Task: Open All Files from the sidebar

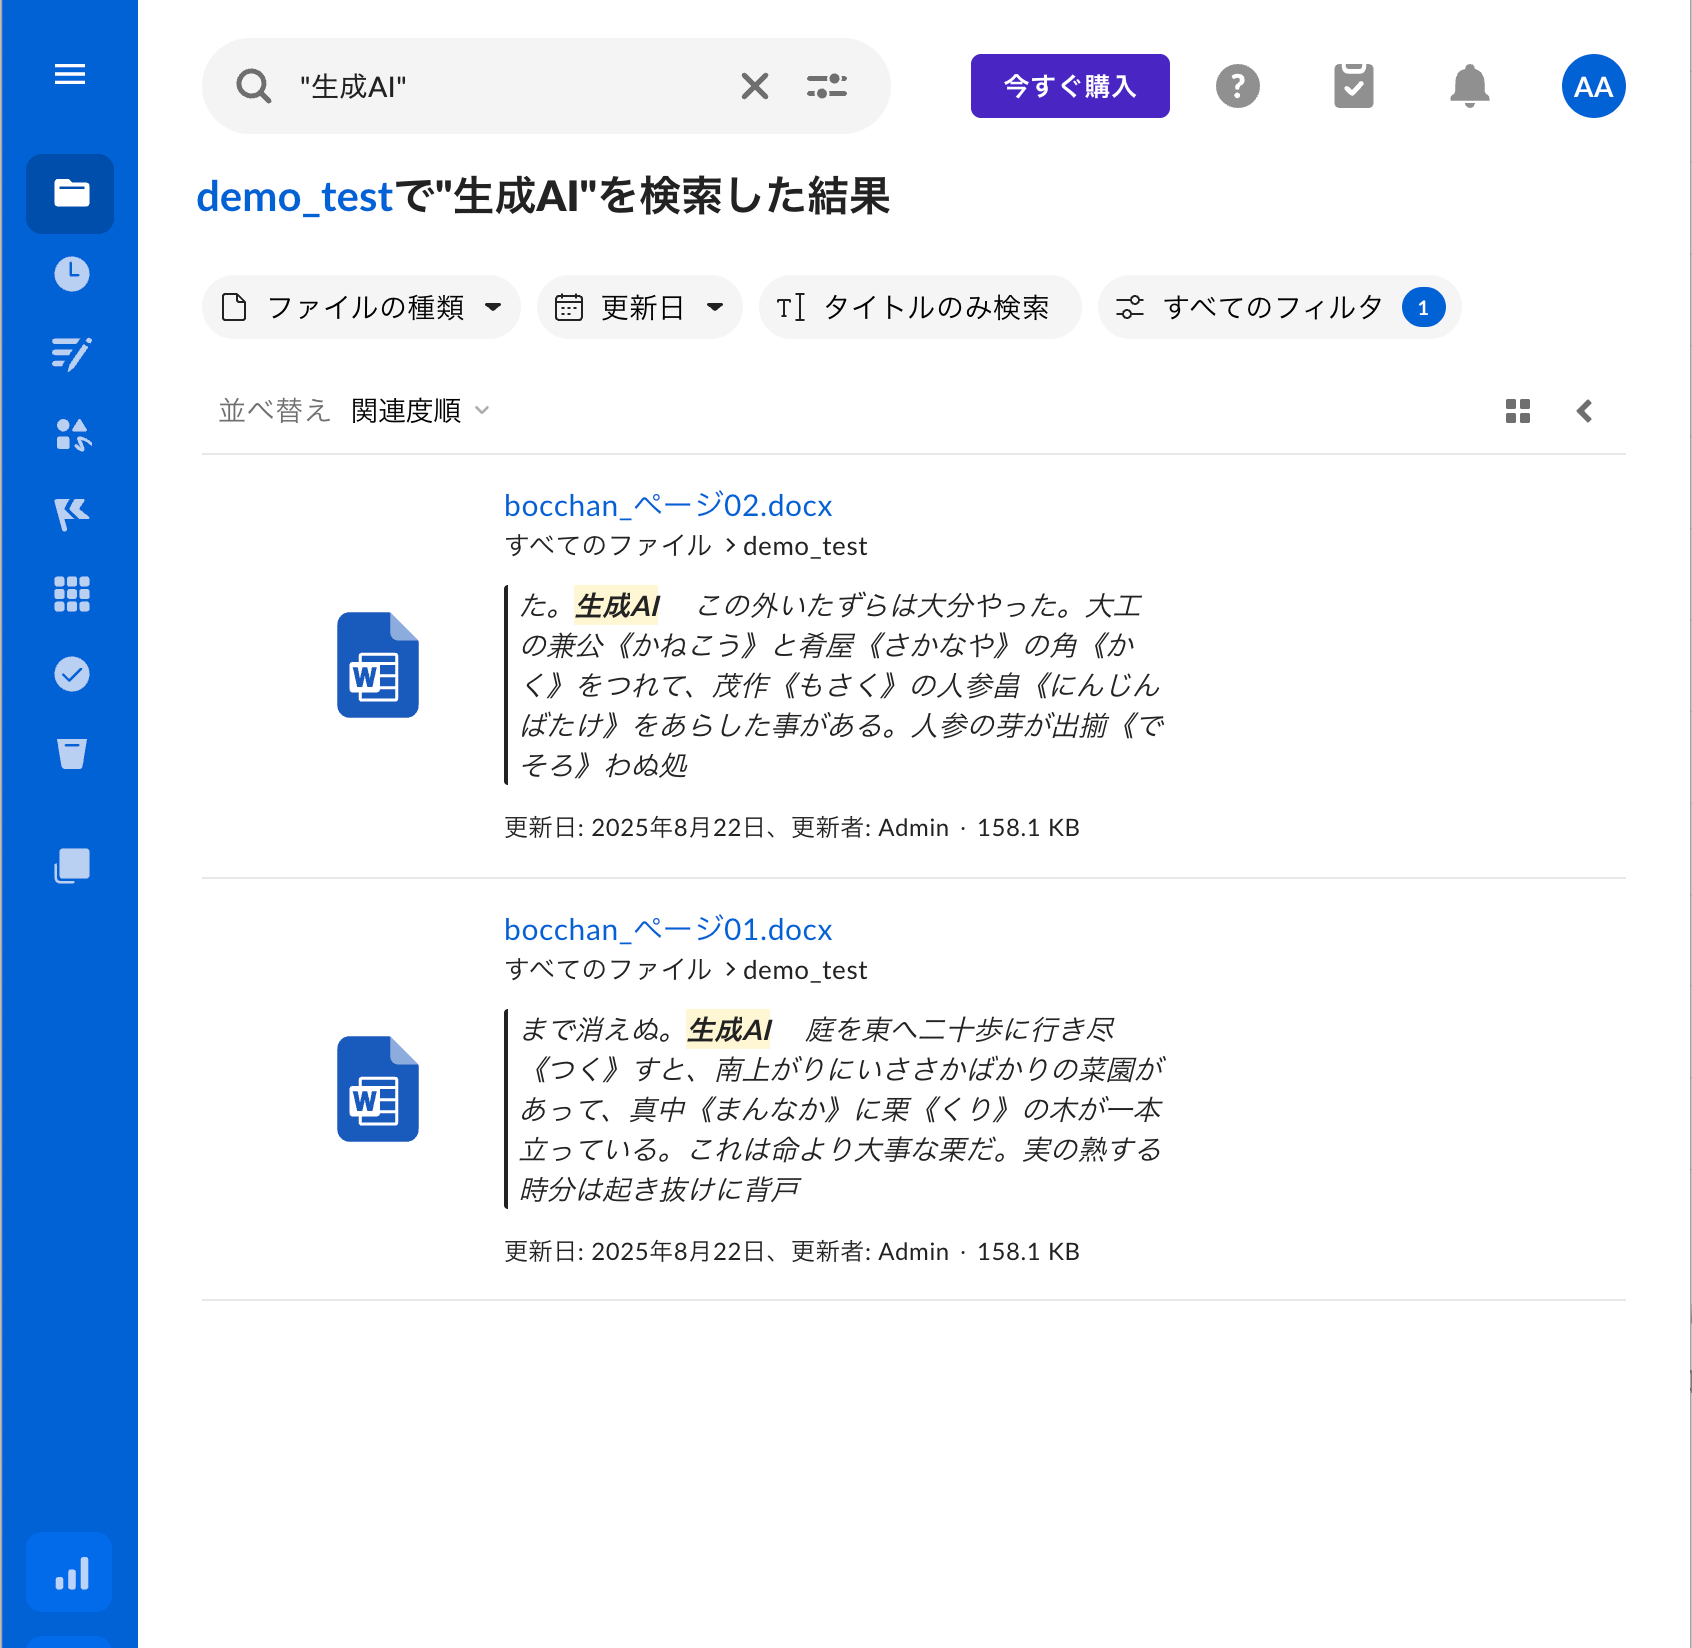Action: [69, 194]
